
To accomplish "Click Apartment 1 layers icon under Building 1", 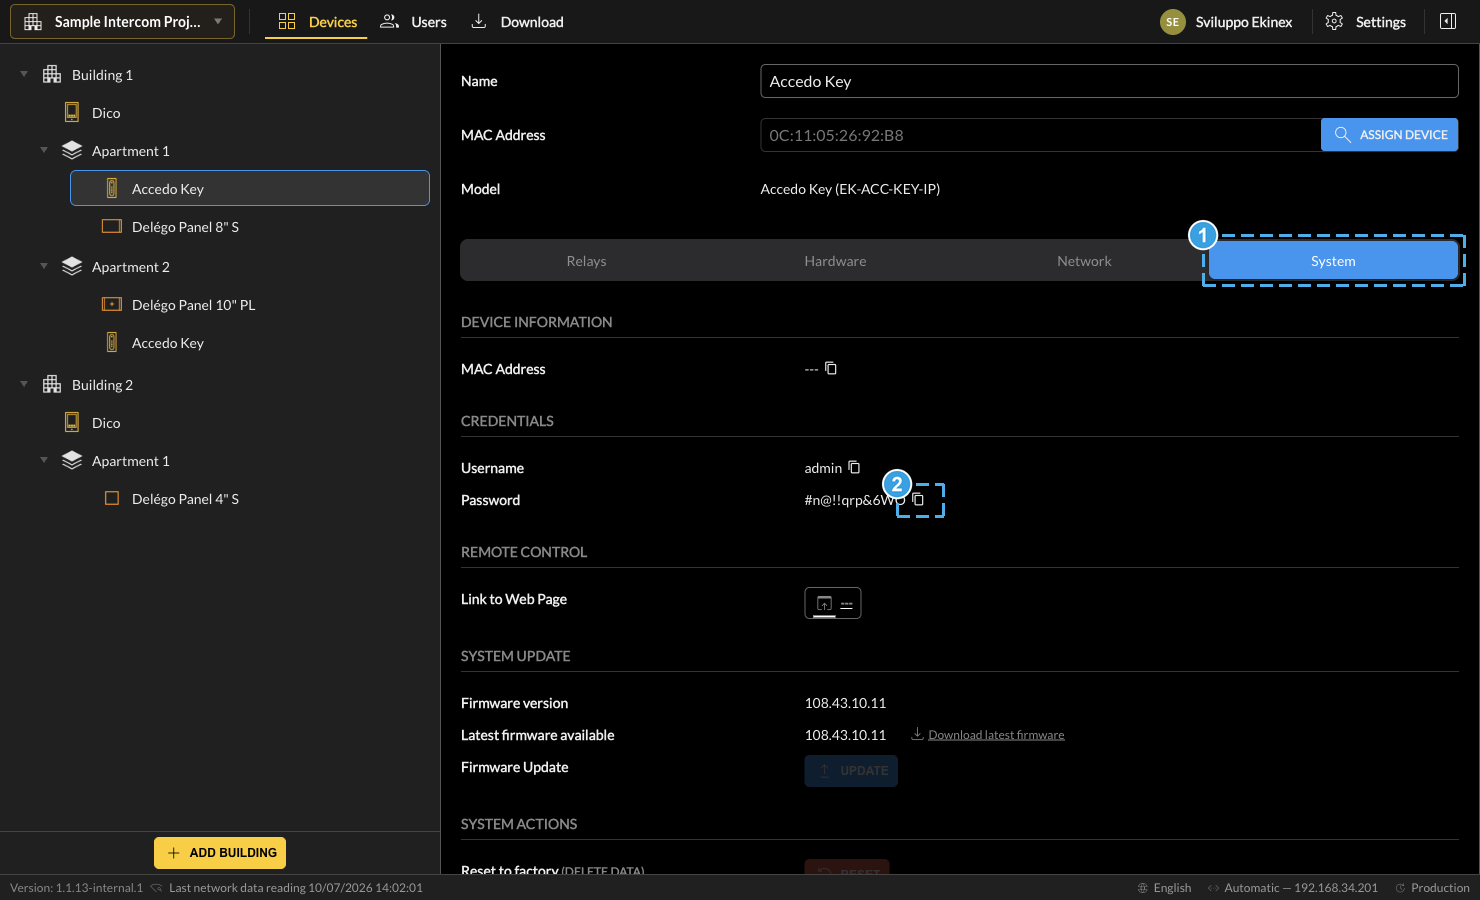I will click(x=72, y=151).
